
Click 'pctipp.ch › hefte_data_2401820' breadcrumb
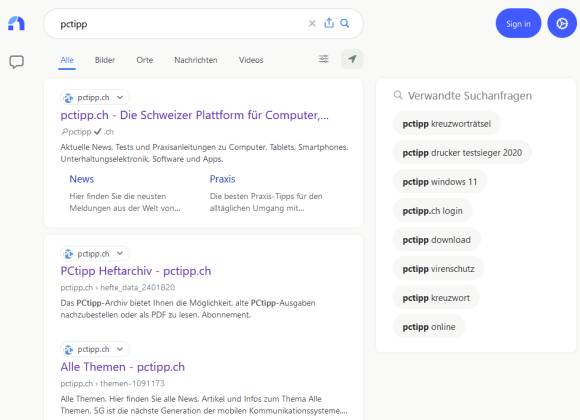[118, 287]
